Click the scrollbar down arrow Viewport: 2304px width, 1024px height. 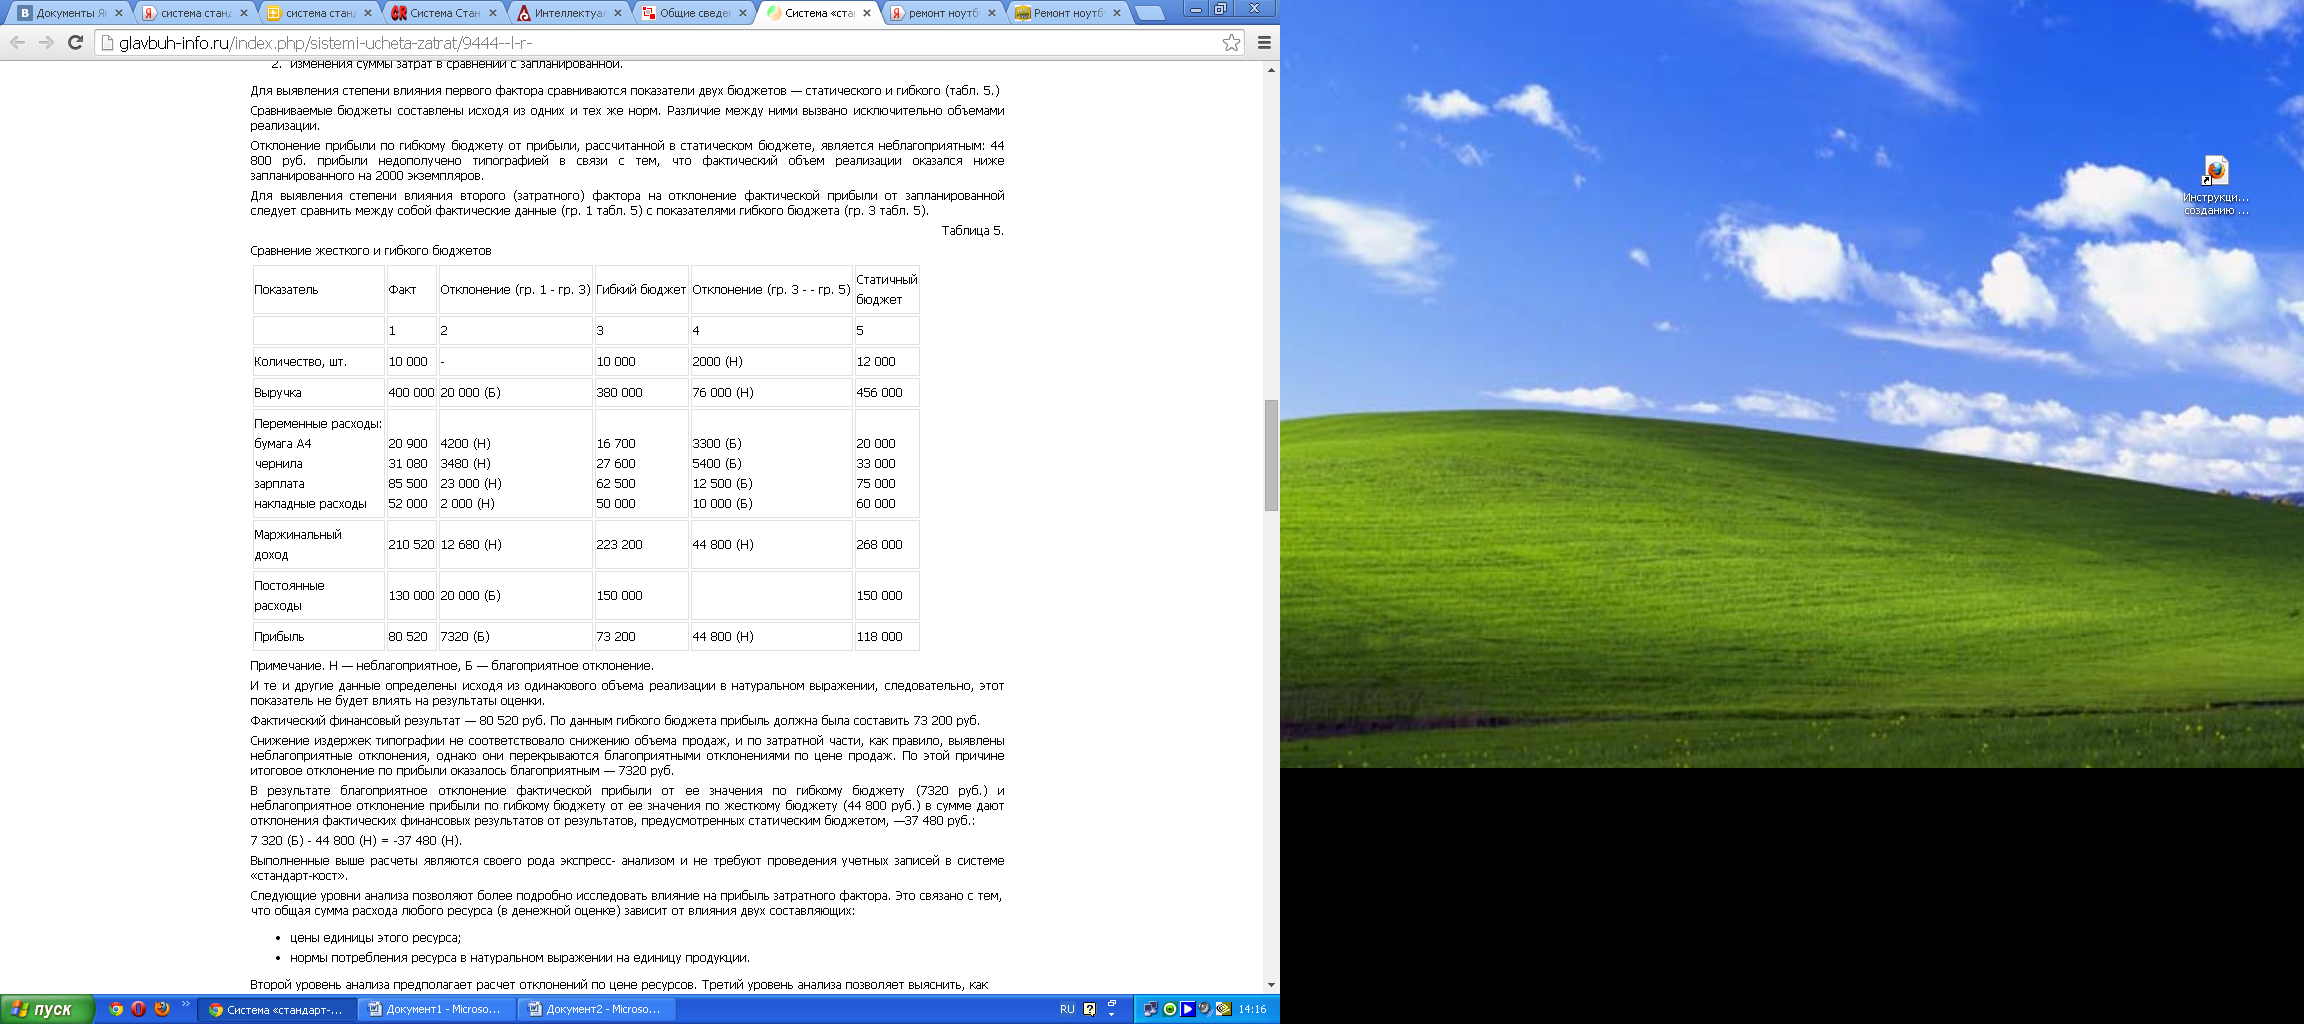pos(1271,985)
